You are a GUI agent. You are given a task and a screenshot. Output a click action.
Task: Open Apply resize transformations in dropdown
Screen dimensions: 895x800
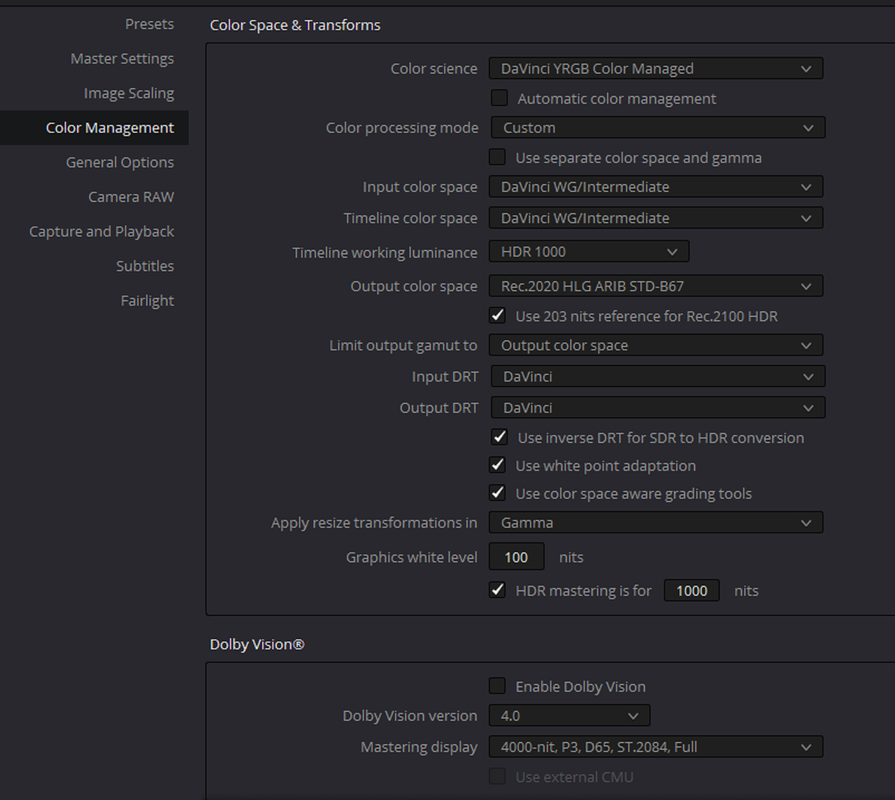click(656, 523)
